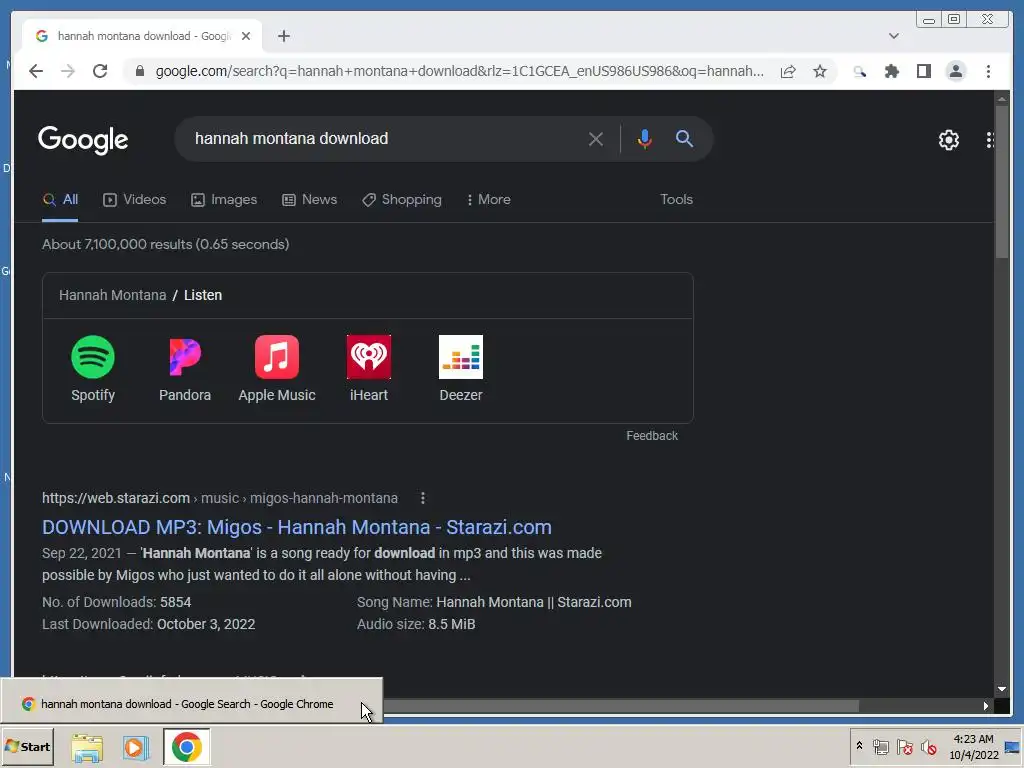Screen dimensions: 1024x768
Task: Expand the More search categories
Action: point(488,200)
